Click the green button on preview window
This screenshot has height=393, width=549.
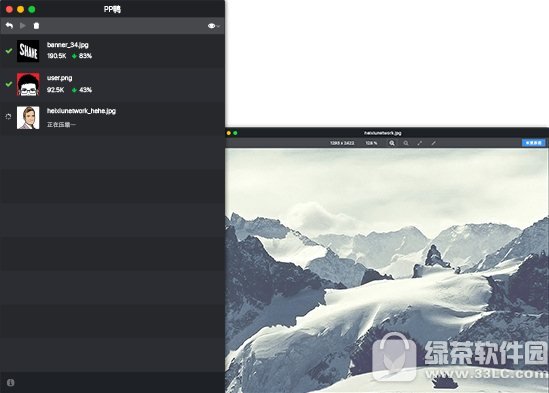235,133
